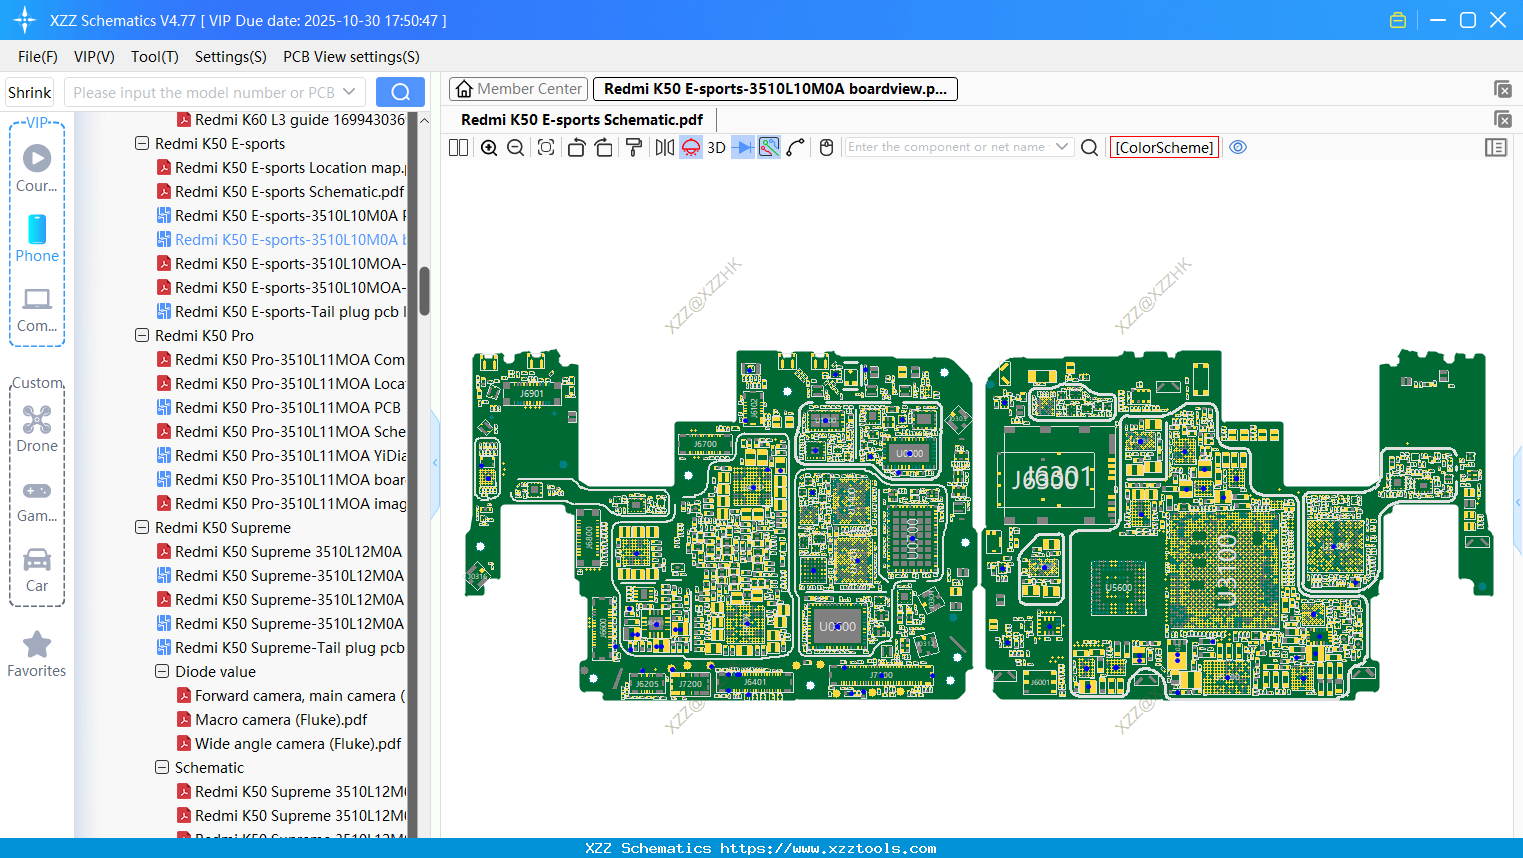Open the Member Center
Screen dimensions: 1523x858
coord(518,88)
